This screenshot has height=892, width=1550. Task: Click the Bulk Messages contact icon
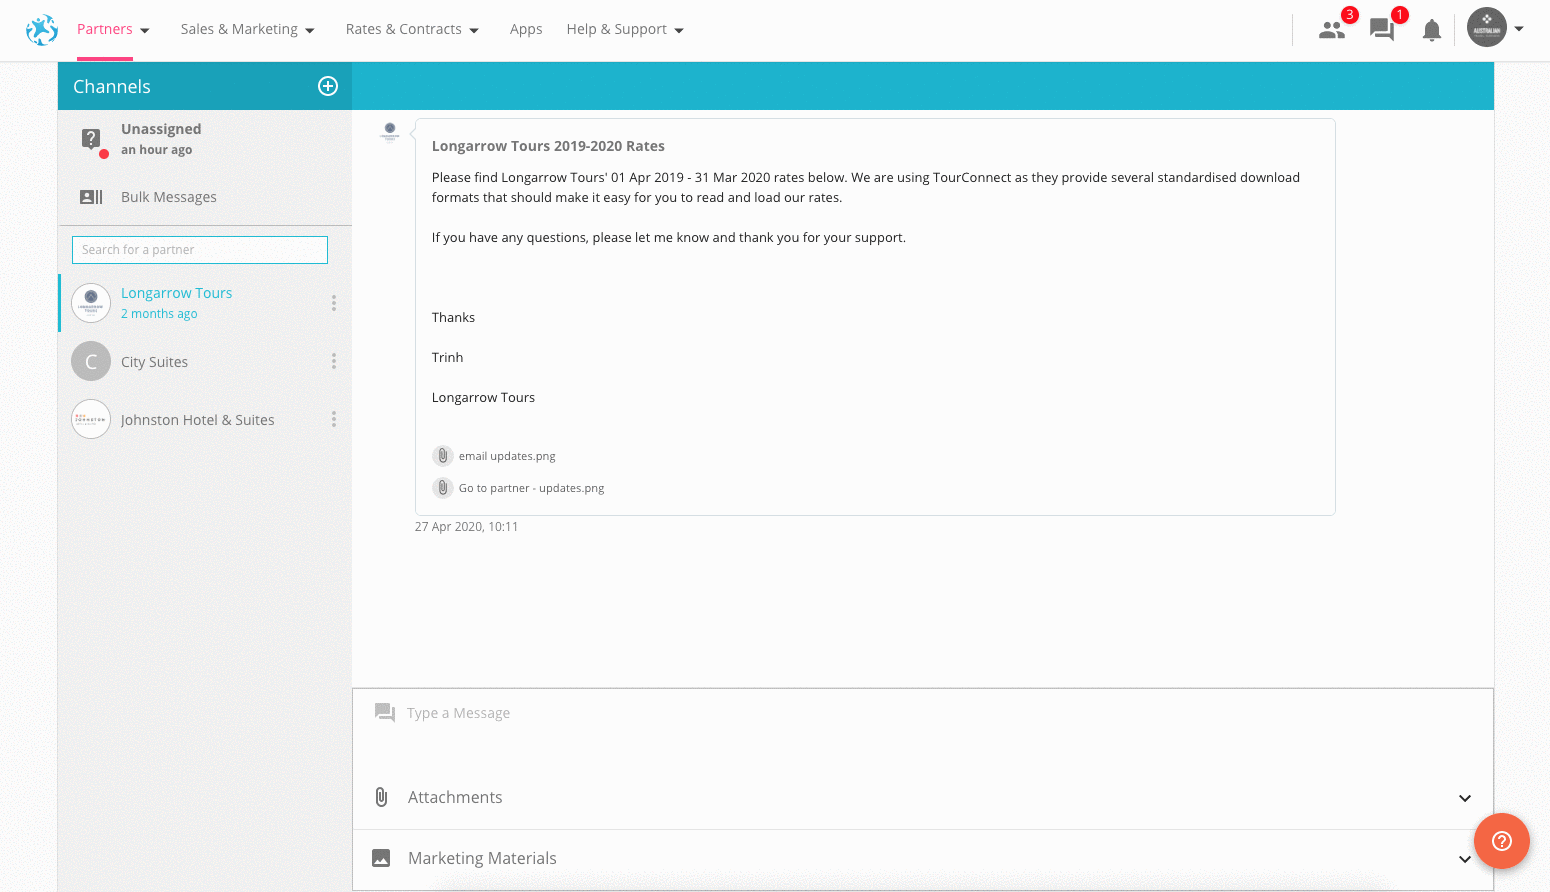point(91,197)
